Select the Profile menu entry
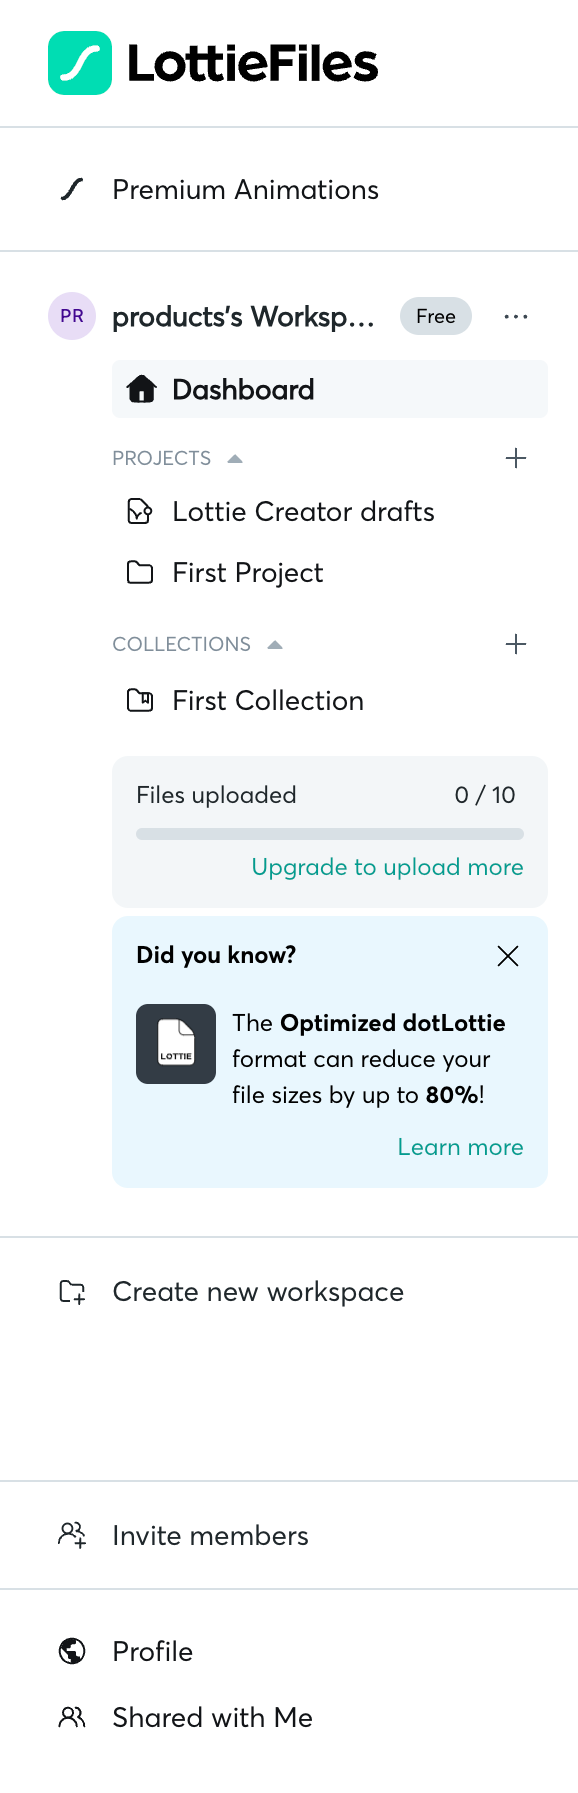The width and height of the screenshot is (578, 1793). [152, 1651]
